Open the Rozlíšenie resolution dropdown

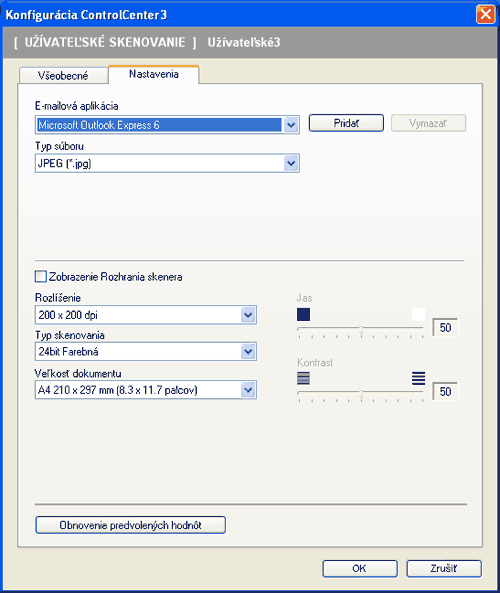[248, 315]
